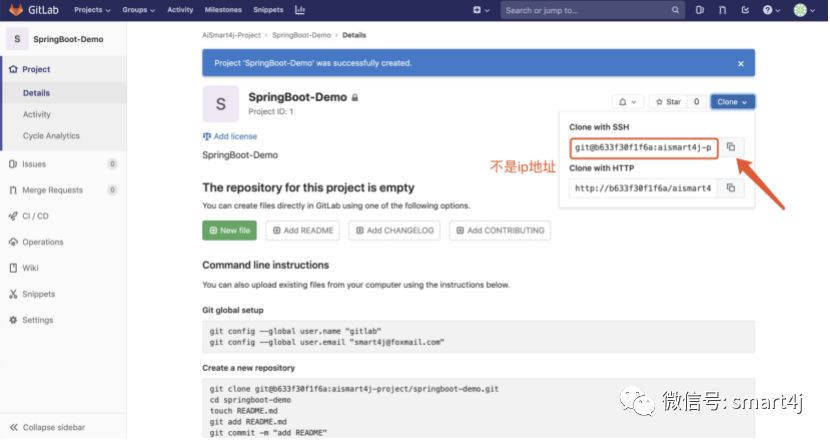Click SpringBoot-Demo breadcrumb link
This screenshot has height=440, width=830.
point(301,35)
